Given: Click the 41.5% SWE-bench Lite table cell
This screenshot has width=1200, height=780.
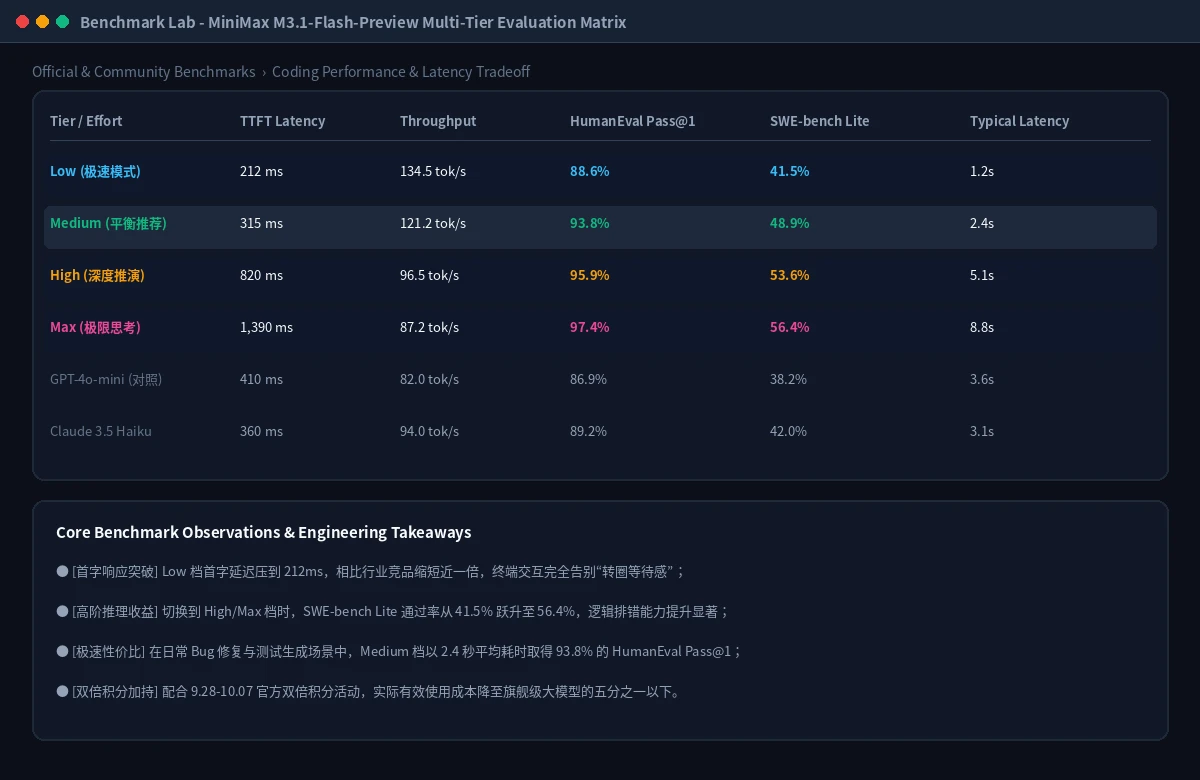Looking at the screenshot, I should (789, 171).
